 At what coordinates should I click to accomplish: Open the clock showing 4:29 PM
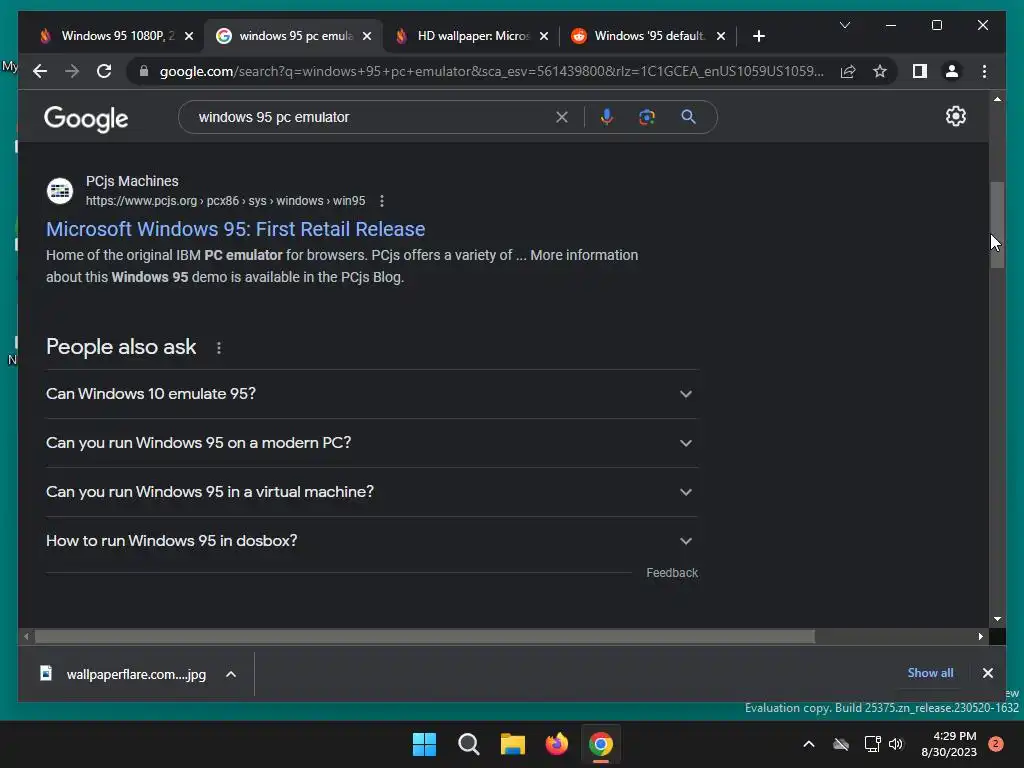(x=949, y=744)
